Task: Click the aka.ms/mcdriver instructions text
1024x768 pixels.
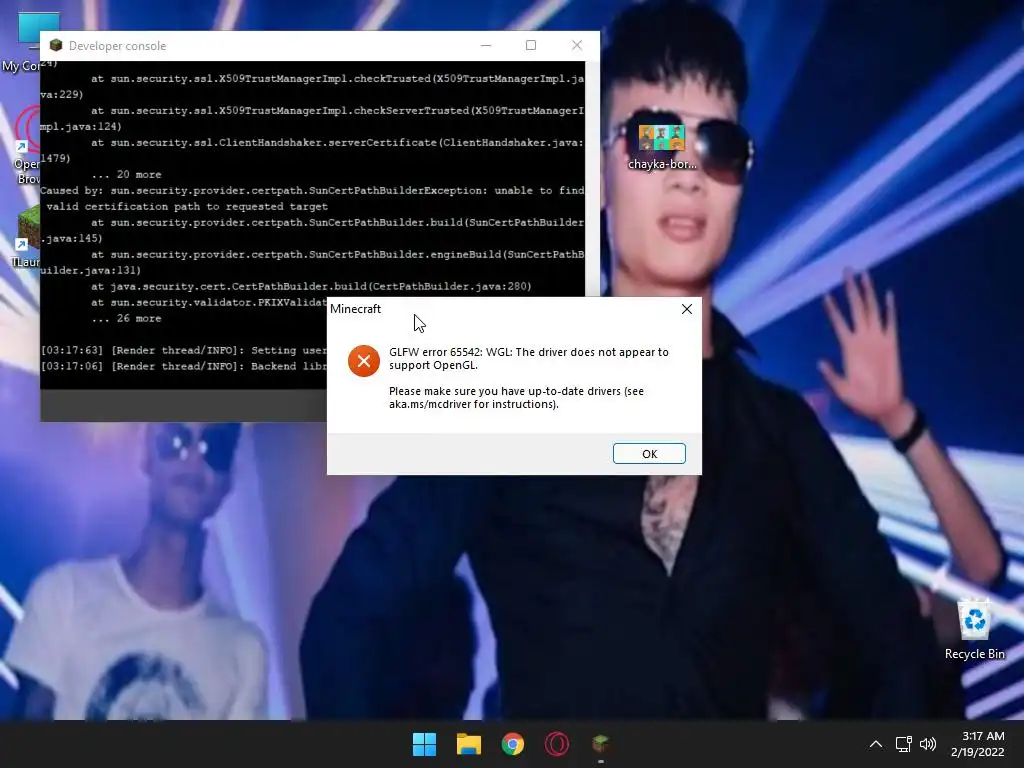Action: pos(516,398)
